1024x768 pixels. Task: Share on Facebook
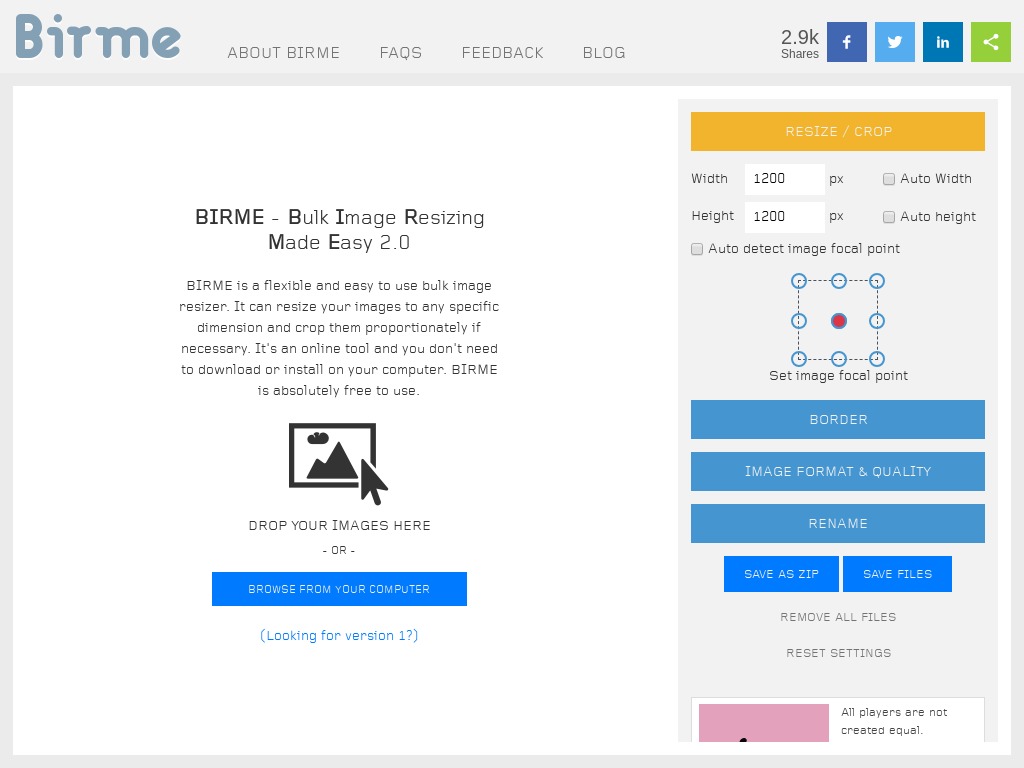pos(846,42)
